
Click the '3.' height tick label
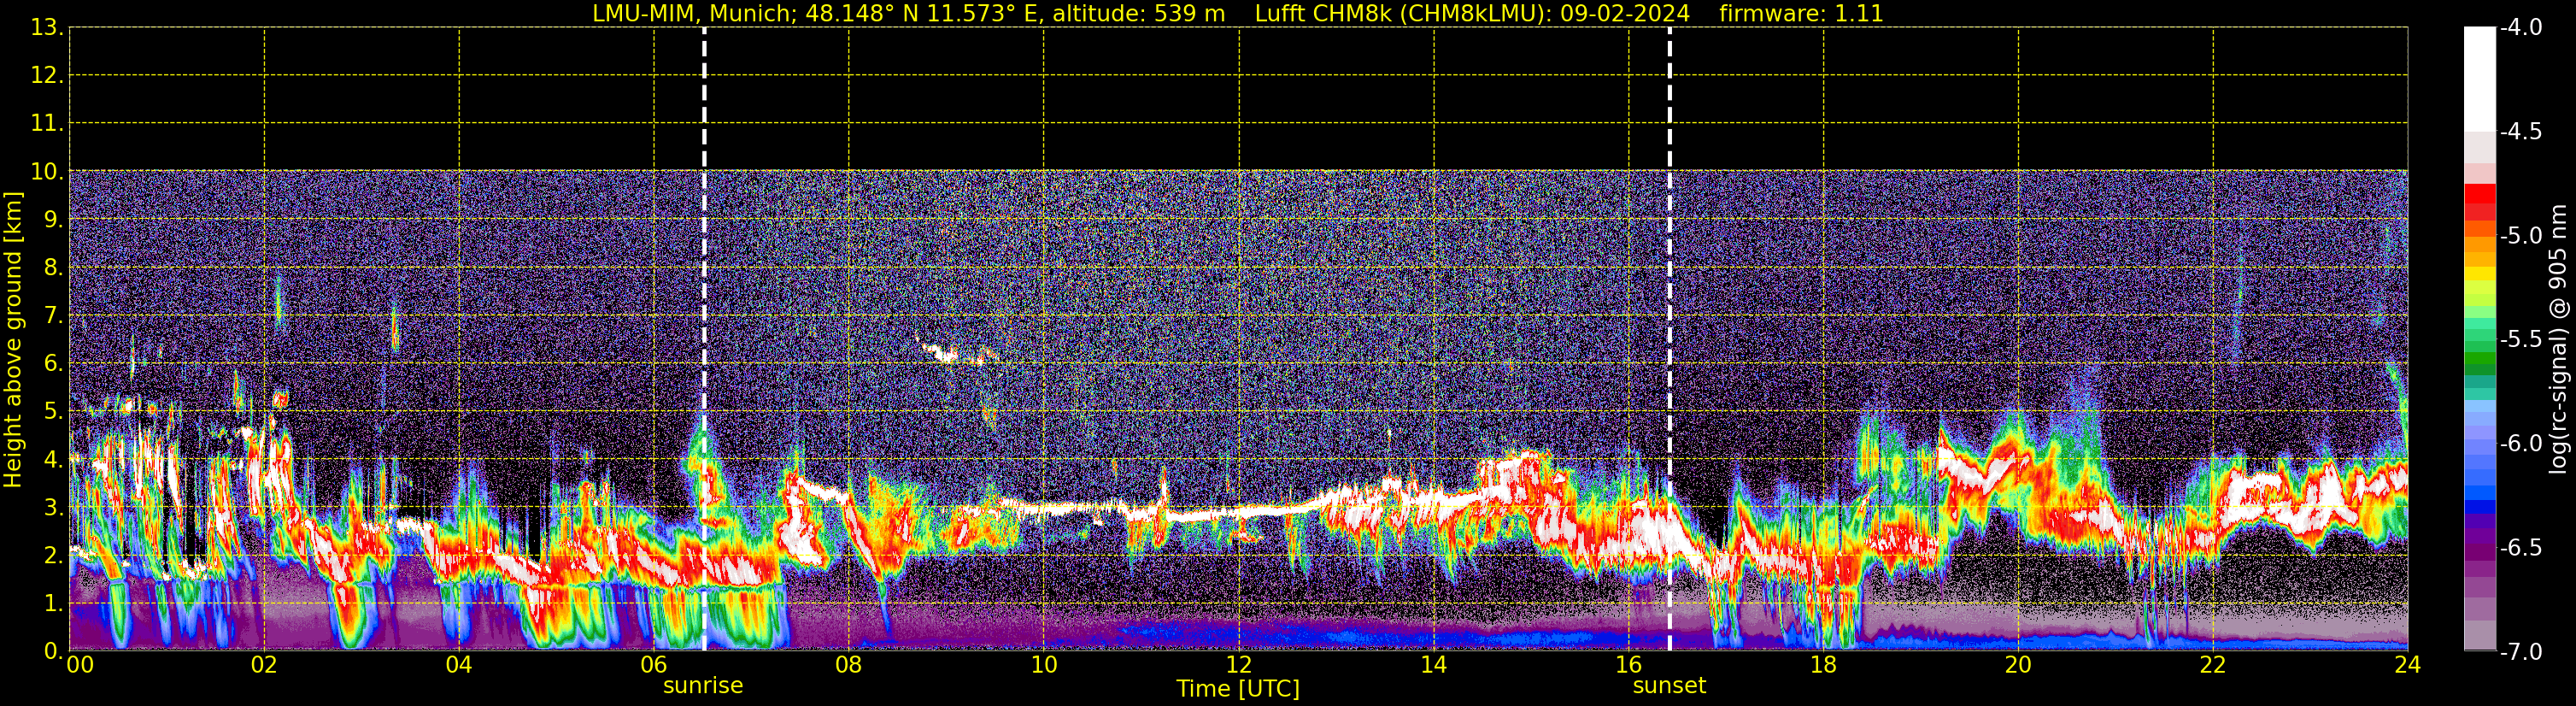coord(53,508)
